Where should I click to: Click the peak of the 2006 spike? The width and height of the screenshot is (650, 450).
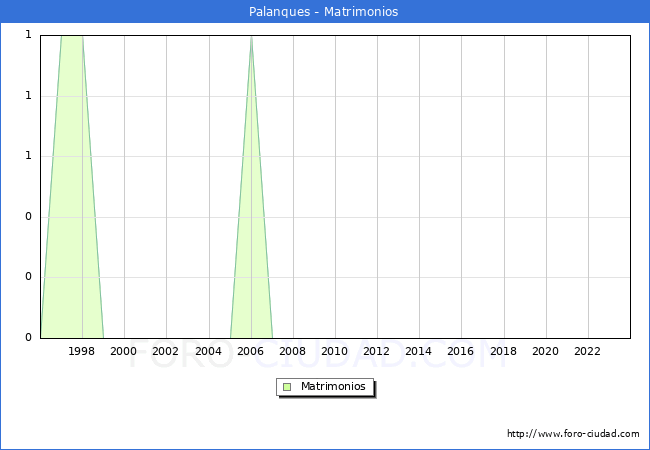[x=251, y=38]
